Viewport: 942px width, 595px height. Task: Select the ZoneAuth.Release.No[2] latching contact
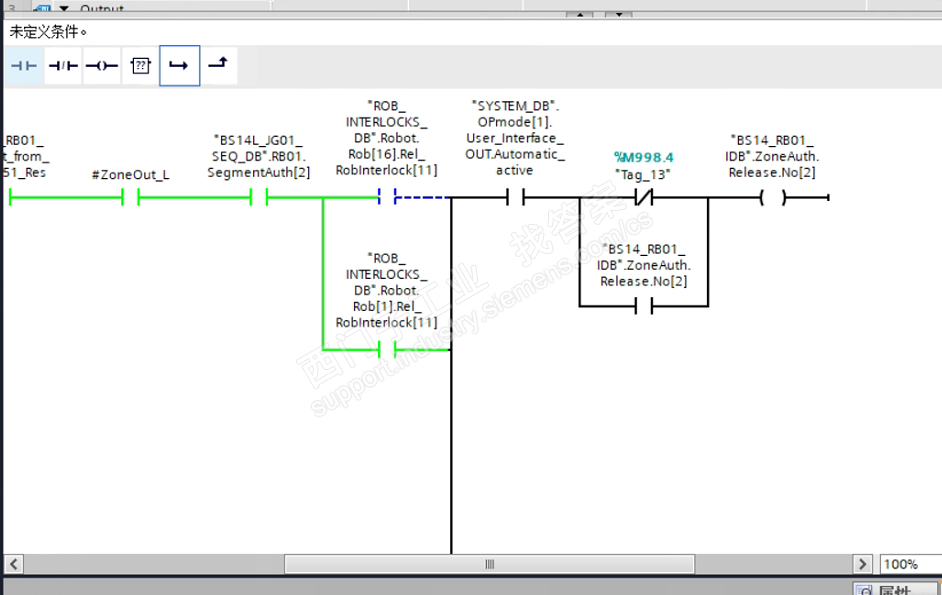643,307
